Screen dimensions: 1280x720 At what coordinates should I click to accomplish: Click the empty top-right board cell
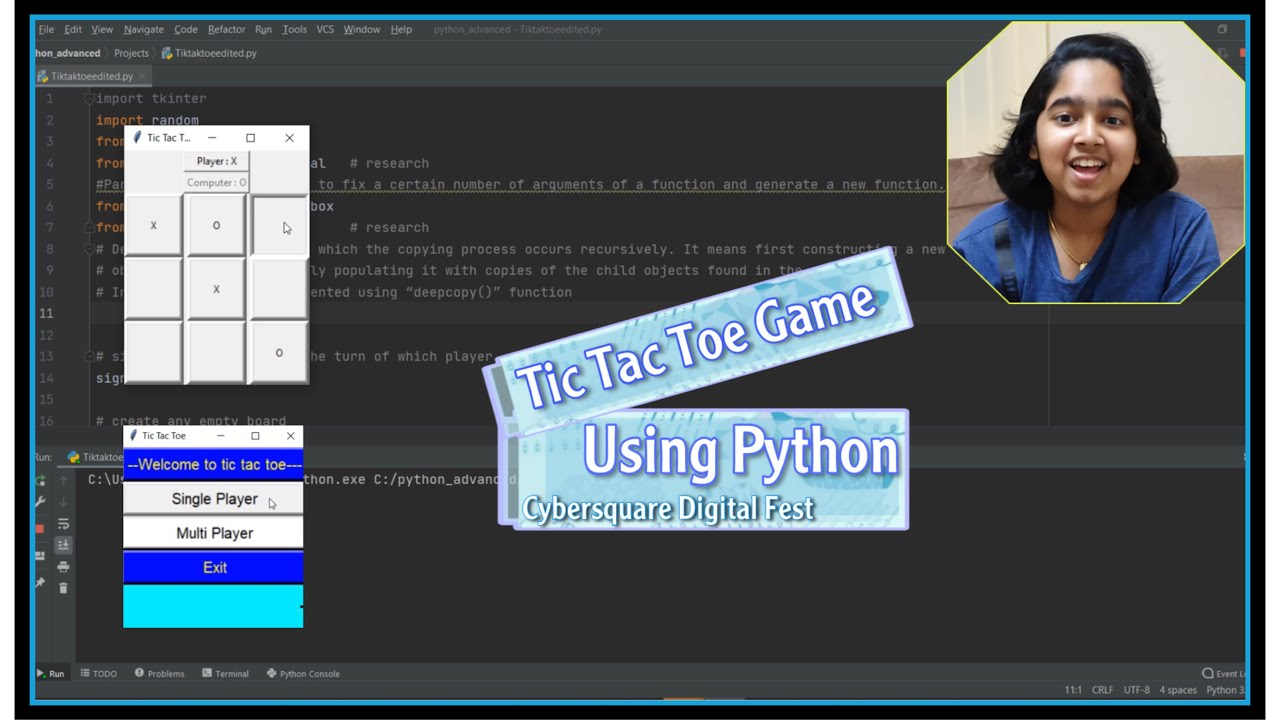pos(279,226)
